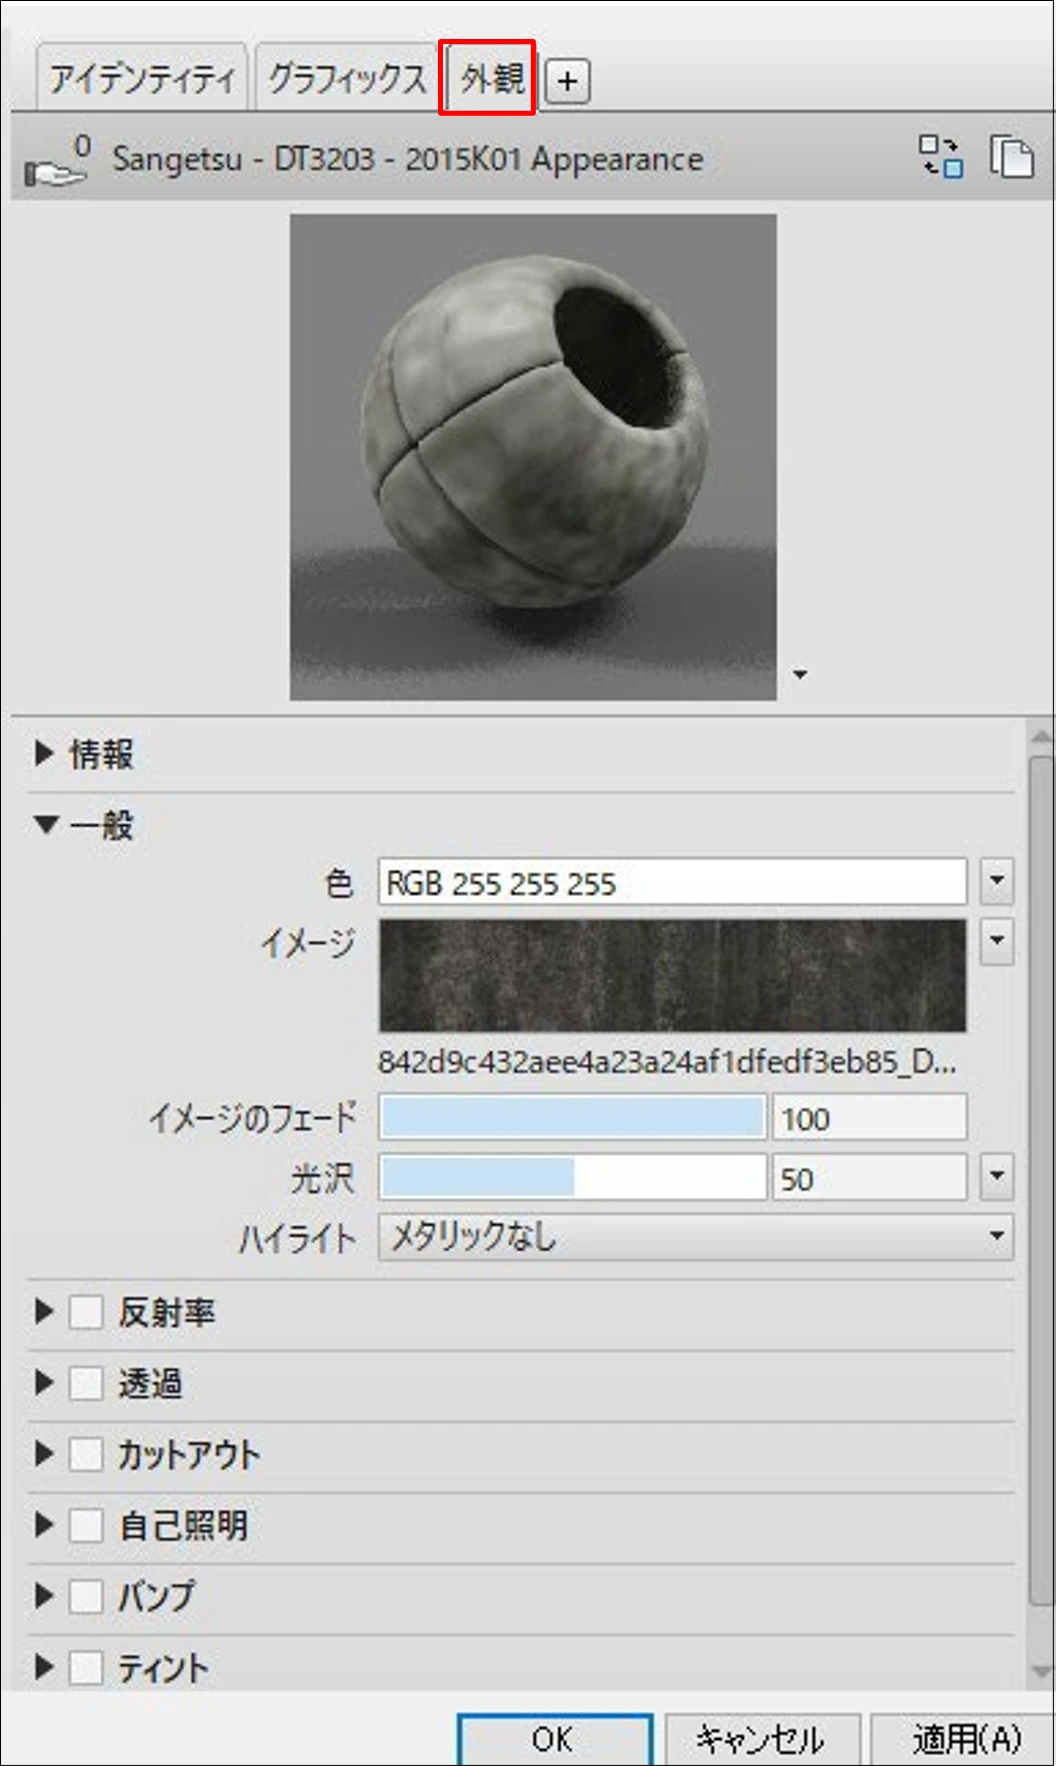1056x1766 pixels.
Task: Expand the バンプ section arrow
Action: point(44,1595)
